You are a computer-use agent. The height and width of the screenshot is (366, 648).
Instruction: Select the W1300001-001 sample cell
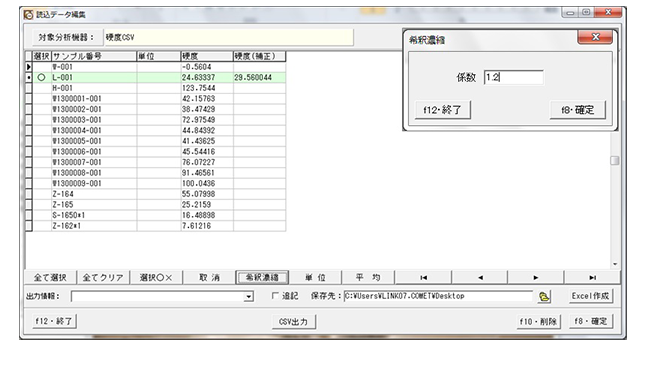pyautogui.click(x=94, y=99)
